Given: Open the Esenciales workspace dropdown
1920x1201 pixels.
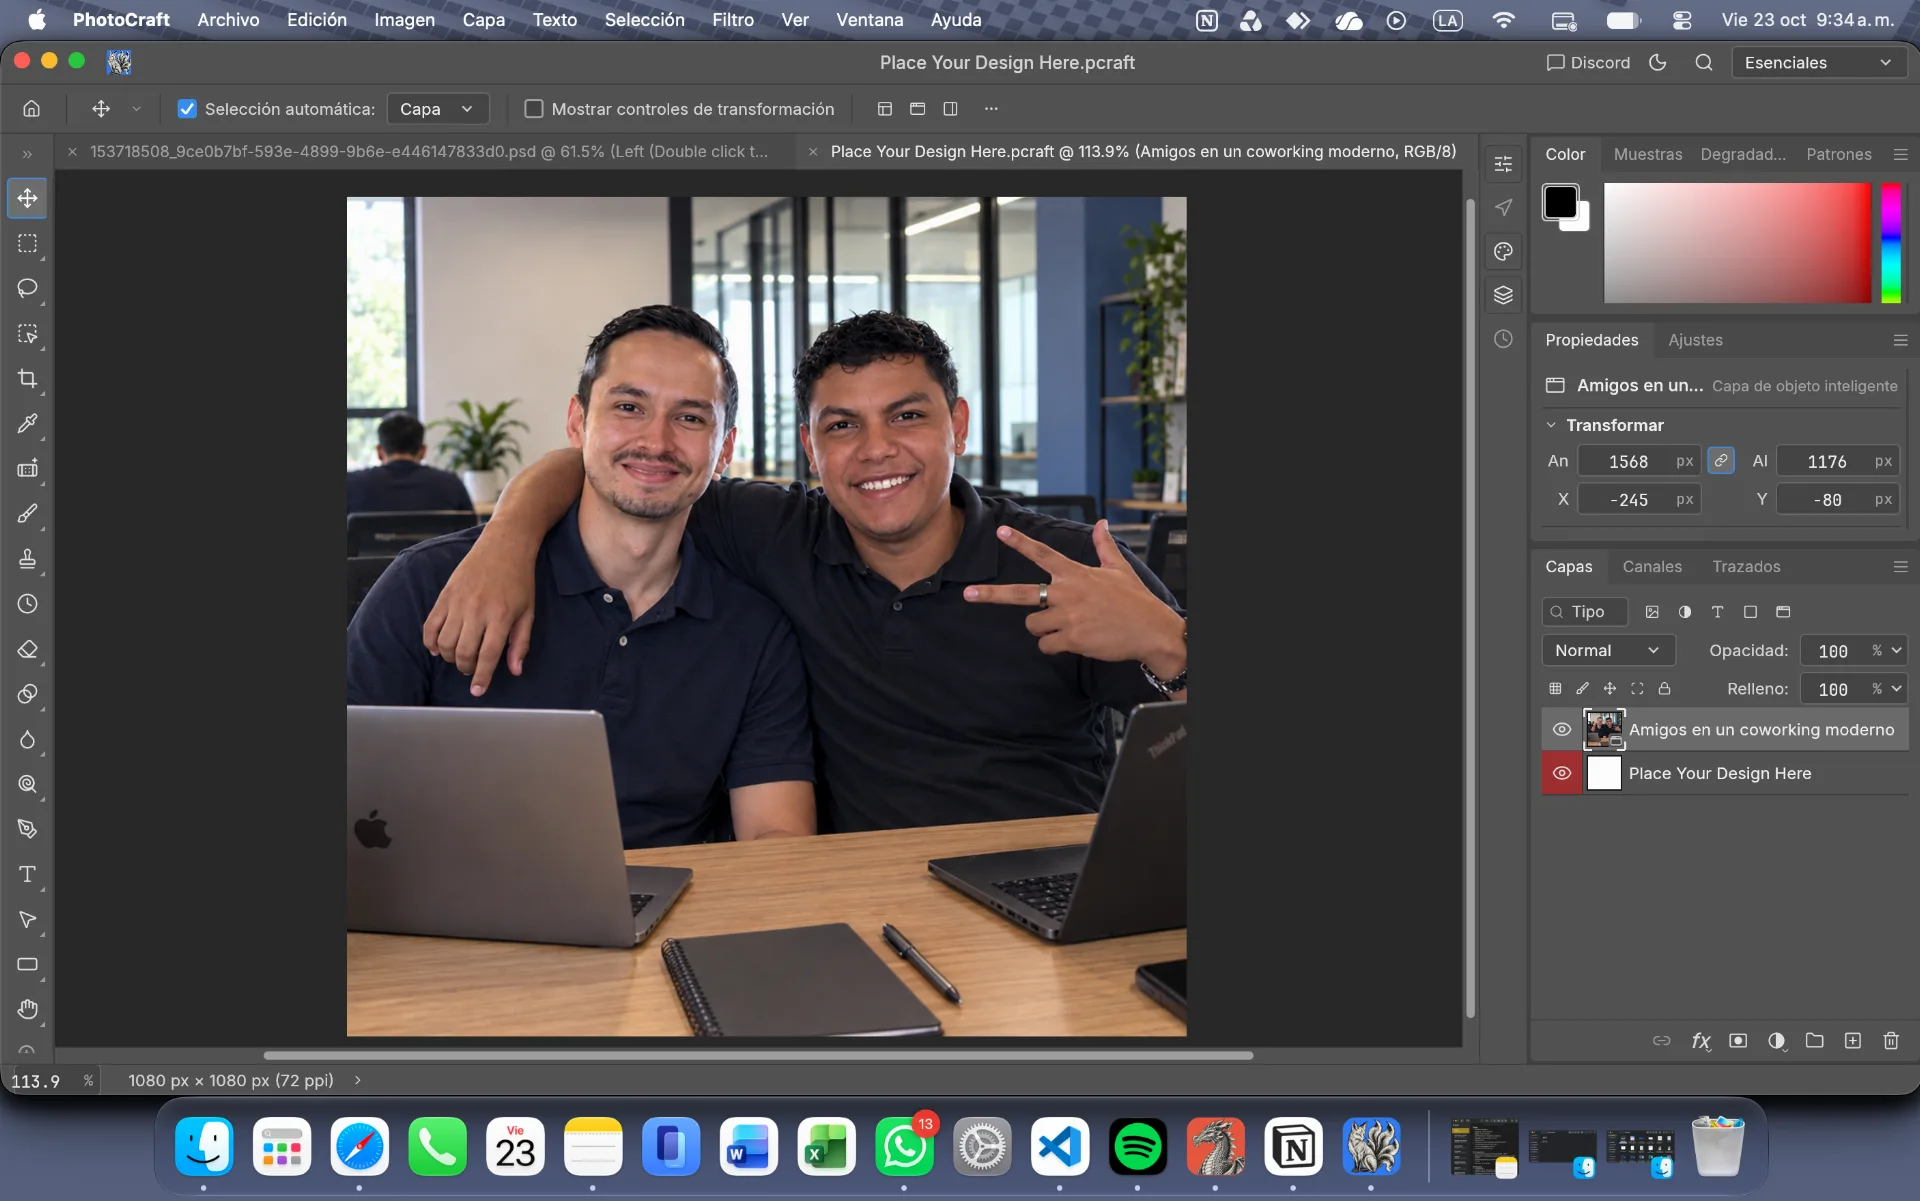Looking at the screenshot, I should coord(1818,62).
